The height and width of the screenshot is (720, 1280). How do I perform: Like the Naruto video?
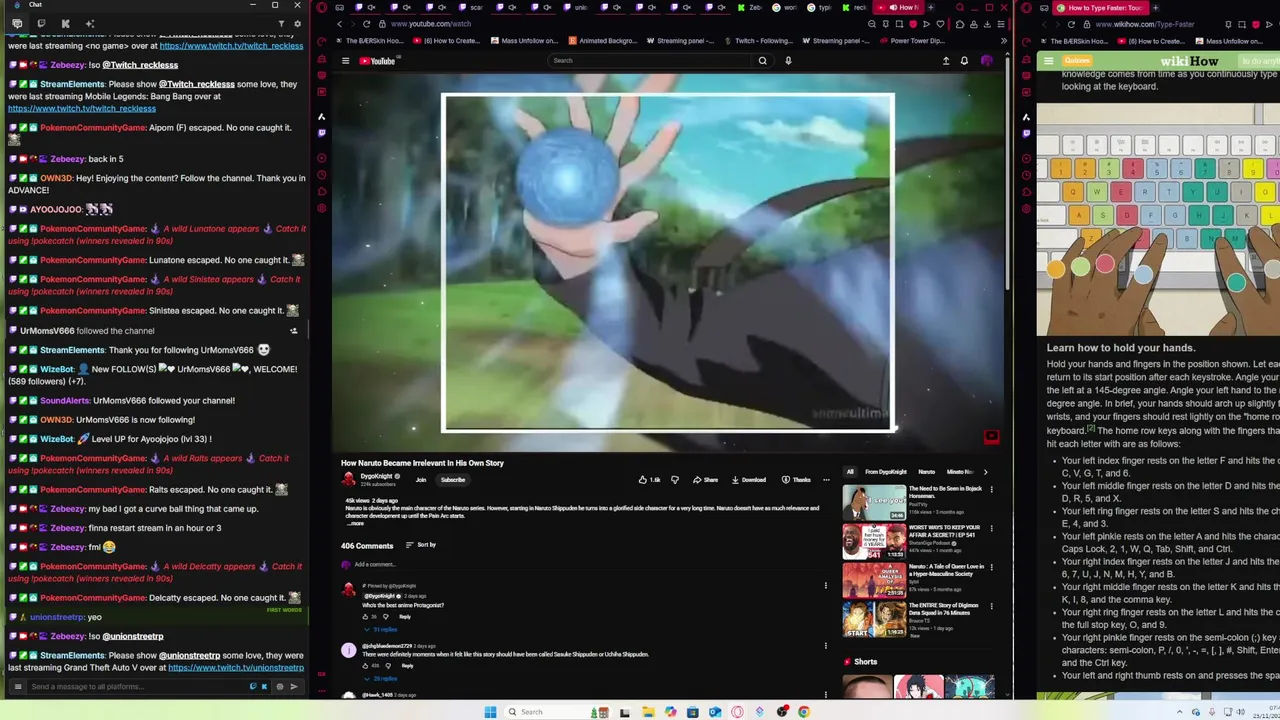tap(650, 480)
